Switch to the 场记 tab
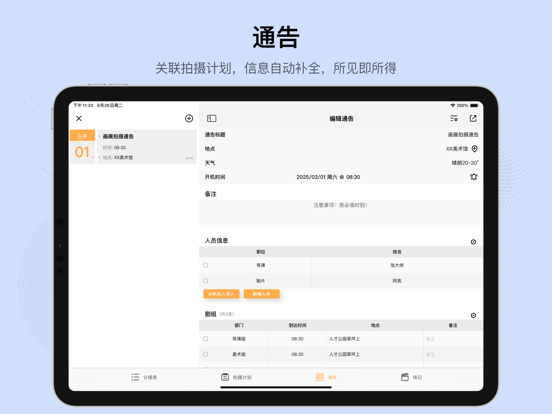The width and height of the screenshot is (552, 414). [x=412, y=377]
